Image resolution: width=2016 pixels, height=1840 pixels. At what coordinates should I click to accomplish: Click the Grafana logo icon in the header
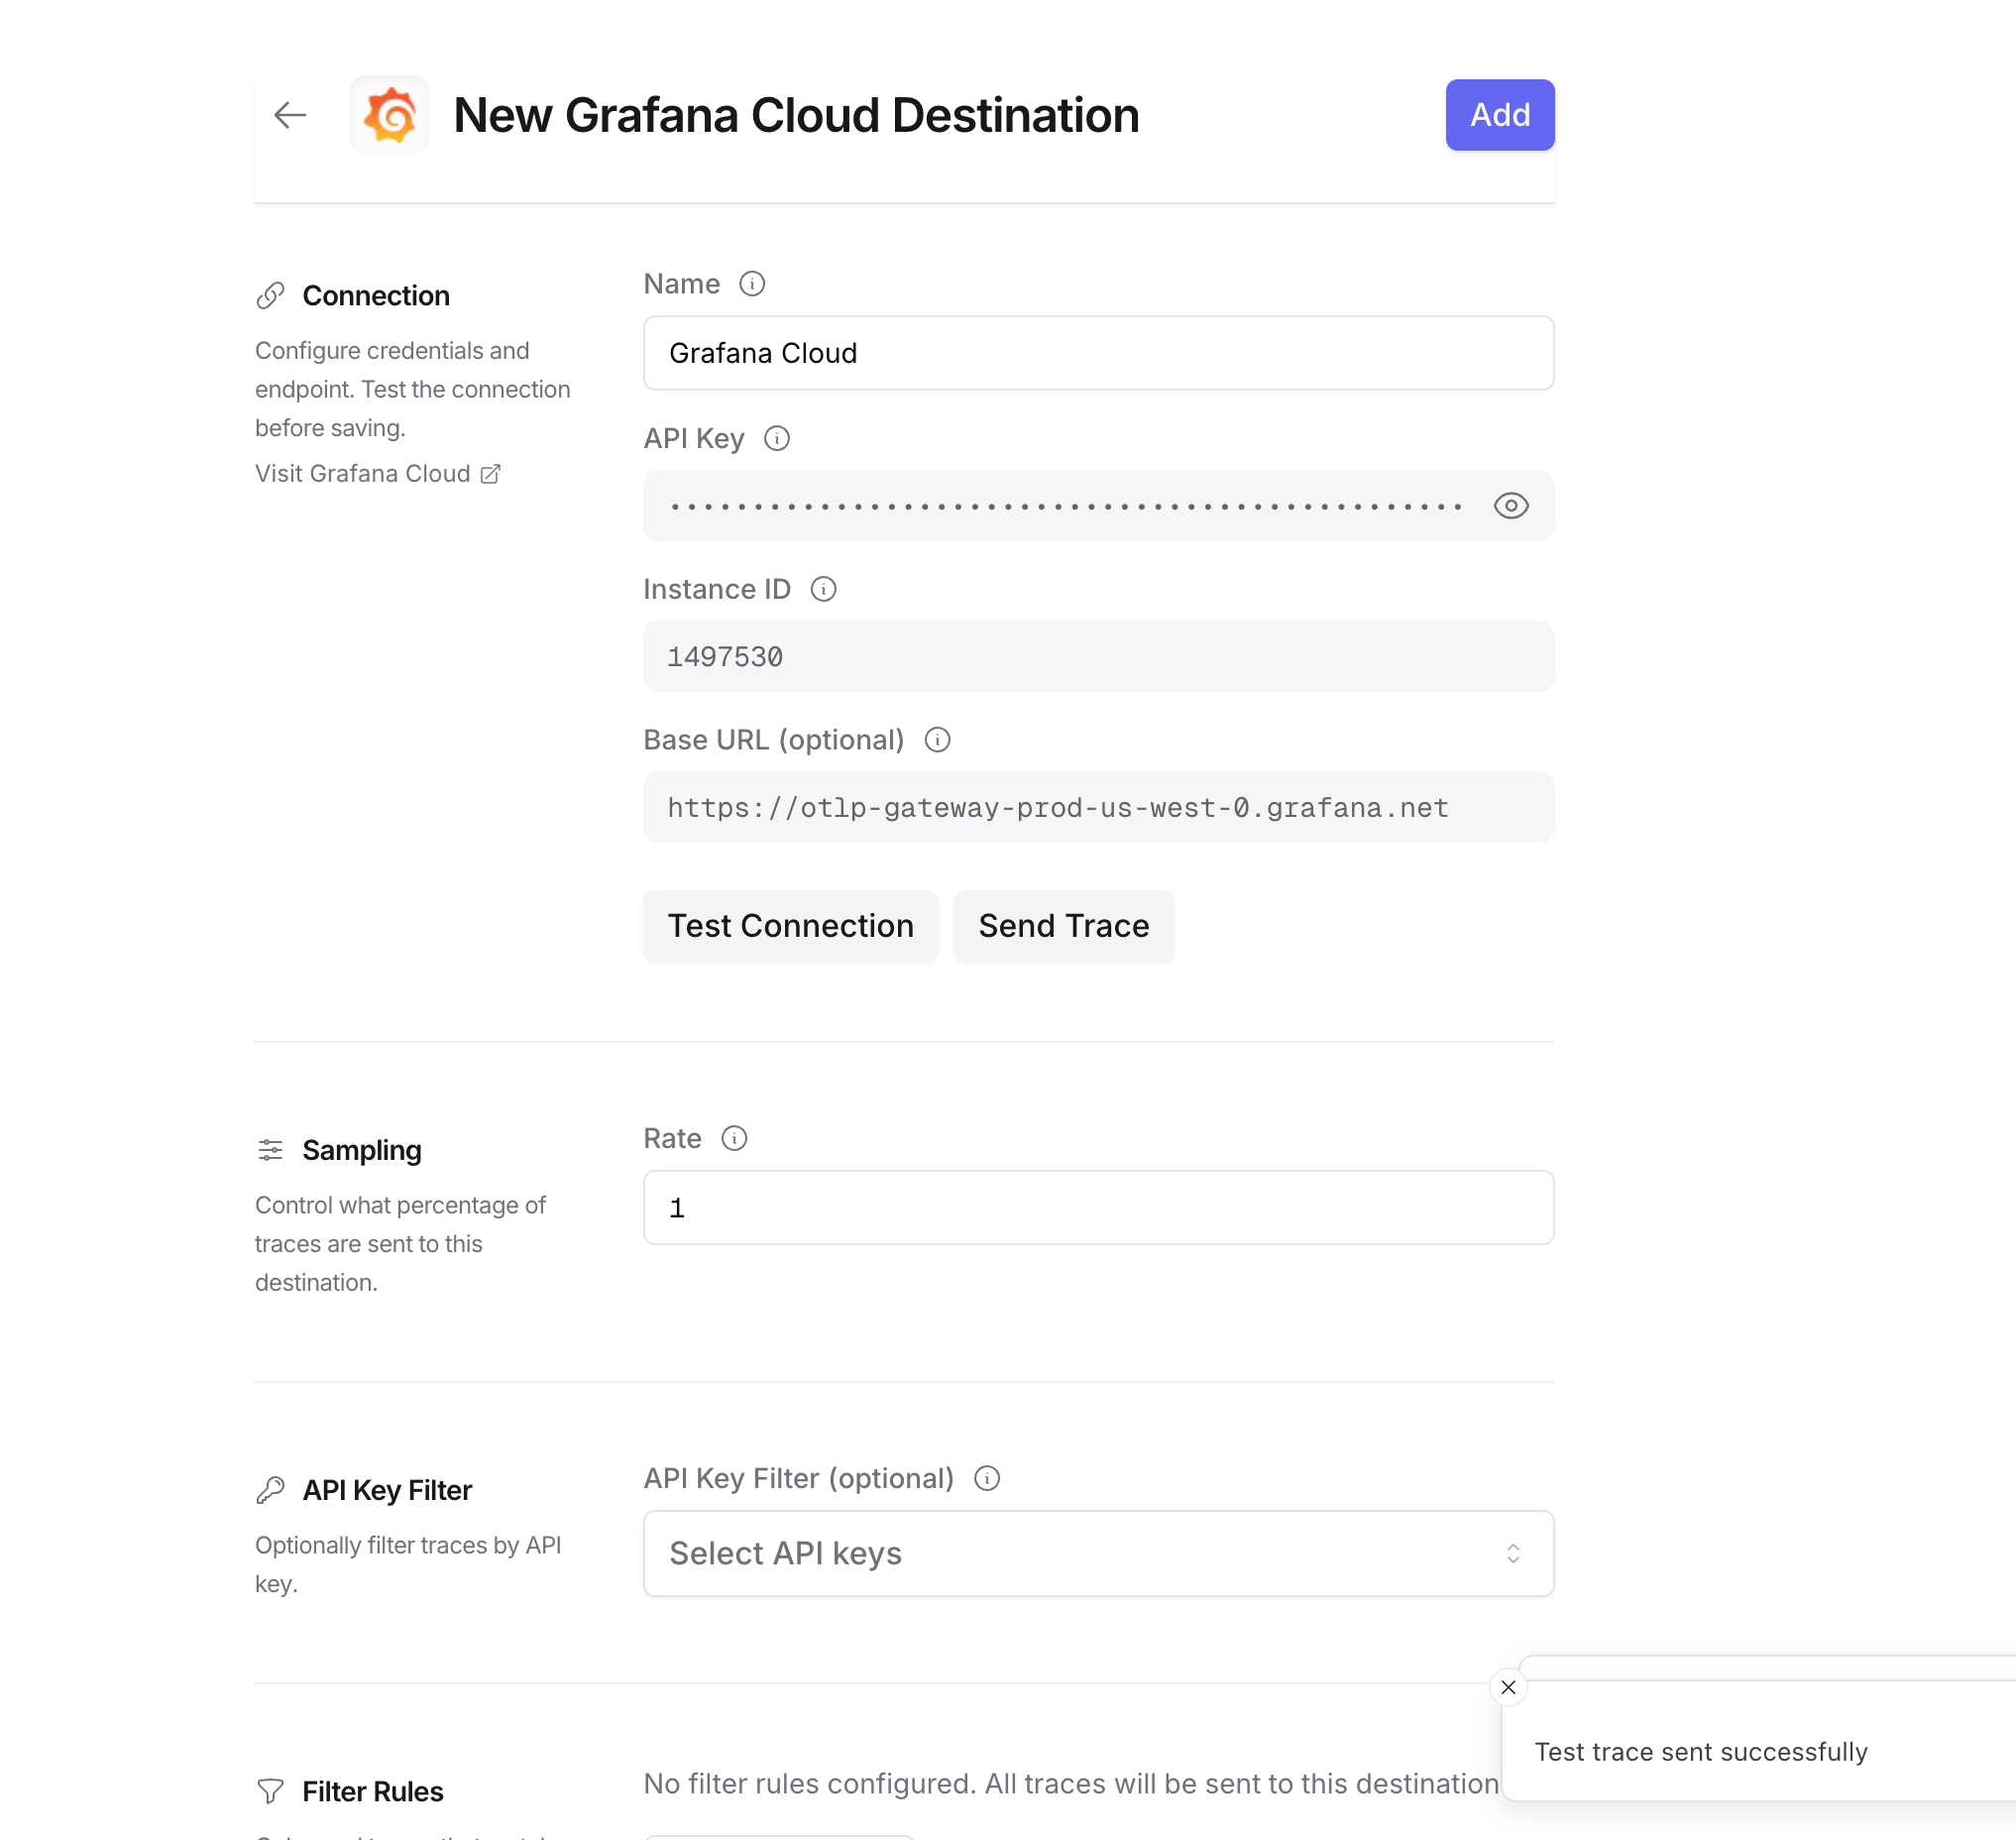click(389, 115)
